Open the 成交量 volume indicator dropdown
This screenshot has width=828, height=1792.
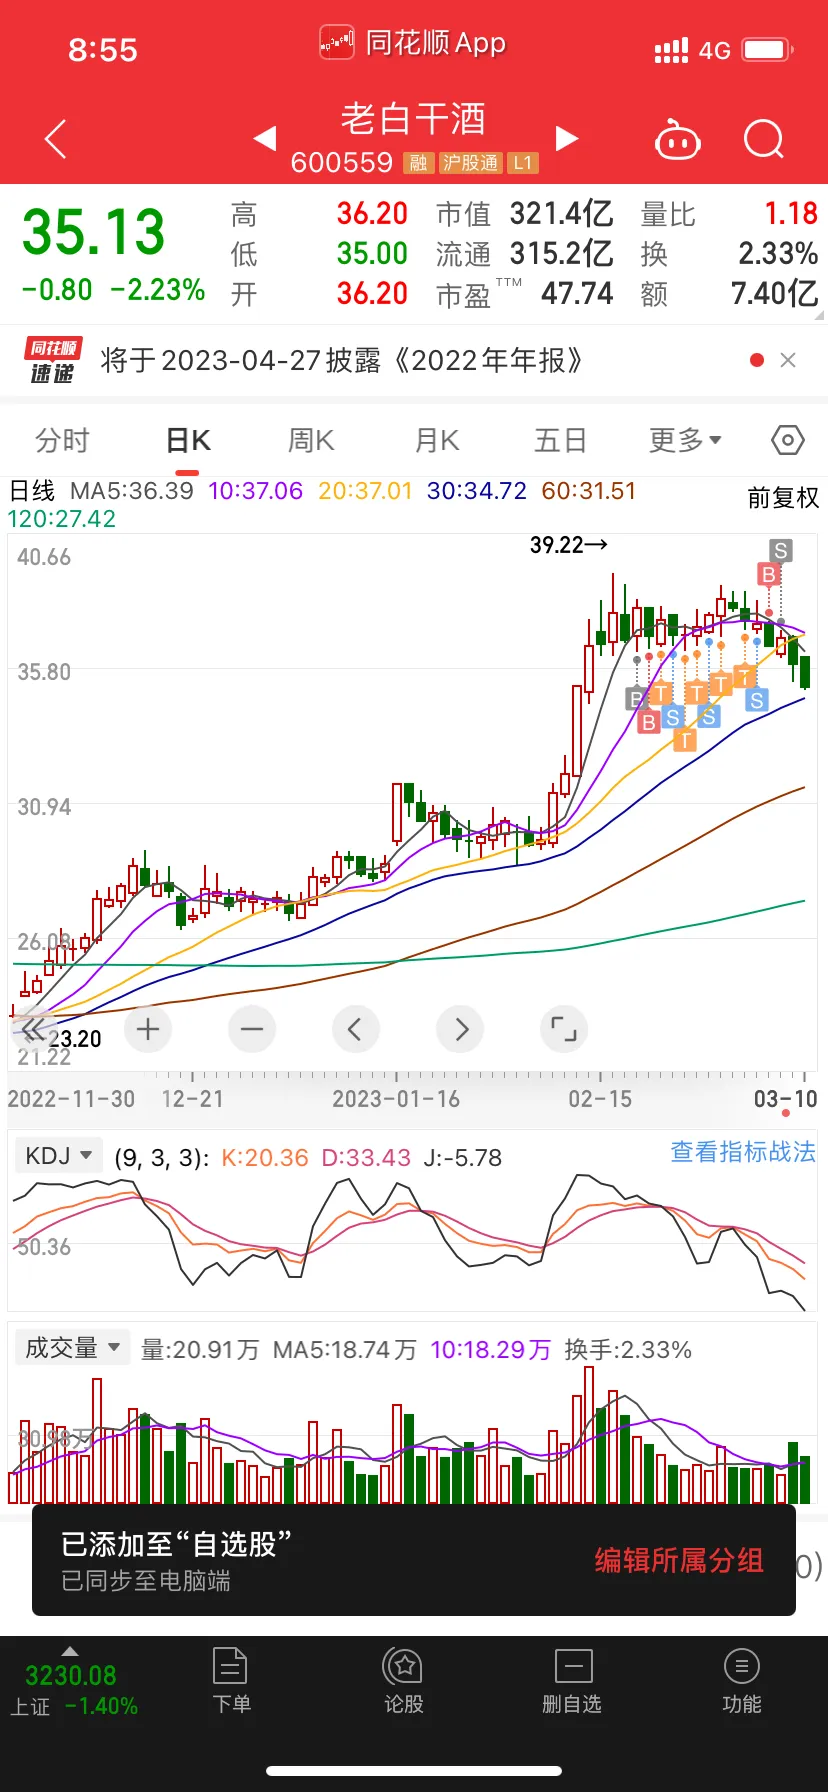(72, 1348)
